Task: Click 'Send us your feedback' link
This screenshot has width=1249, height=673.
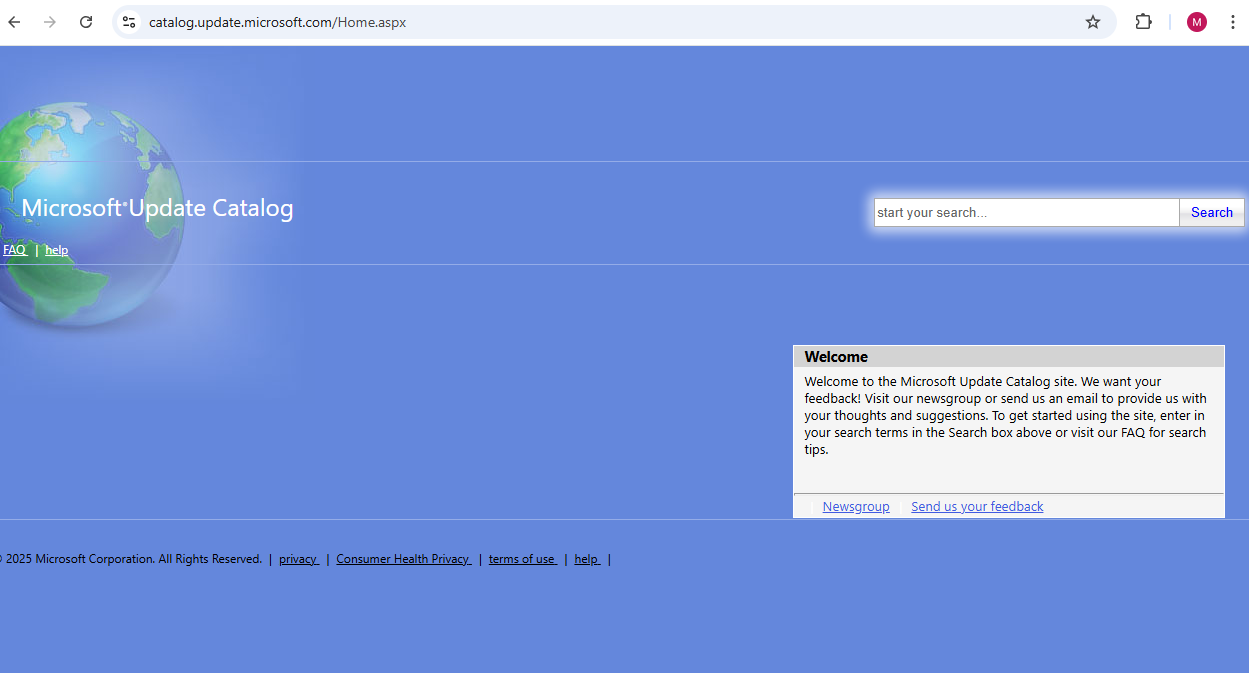Action: tap(977, 507)
